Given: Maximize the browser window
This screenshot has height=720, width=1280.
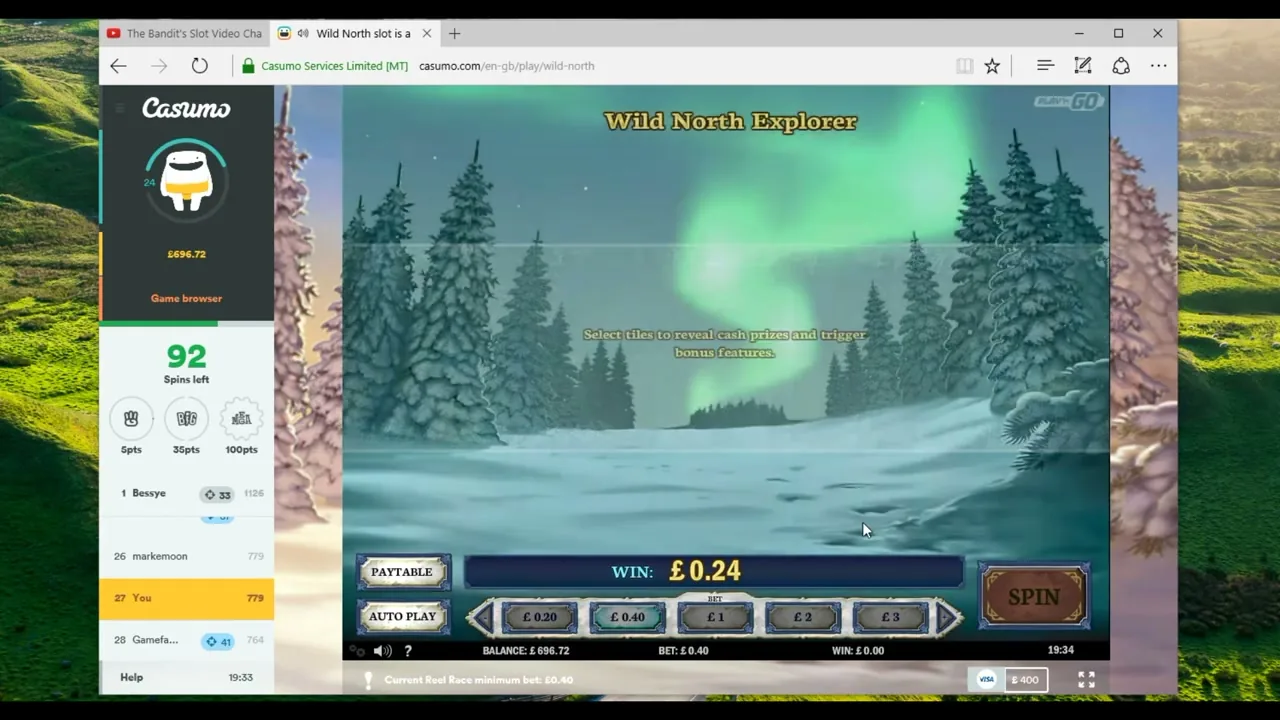Looking at the screenshot, I should (1118, 33).
